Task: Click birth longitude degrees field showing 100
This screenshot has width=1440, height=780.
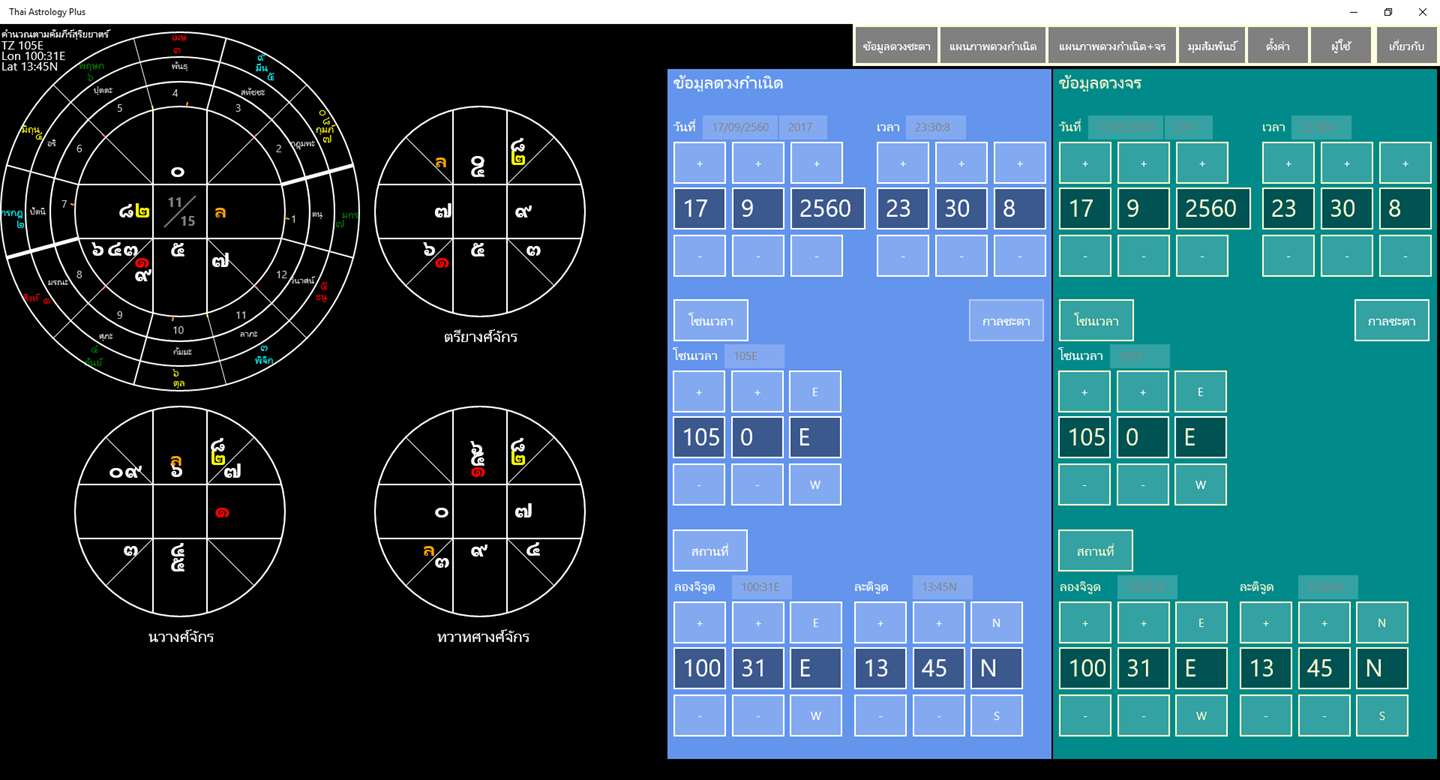Action: click(x=701, y=668)
